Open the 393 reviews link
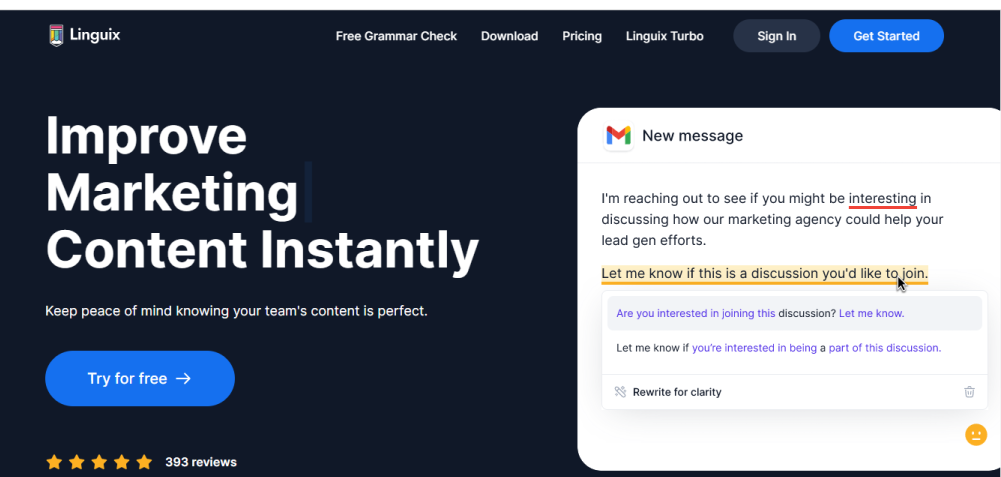 point(200,462)
